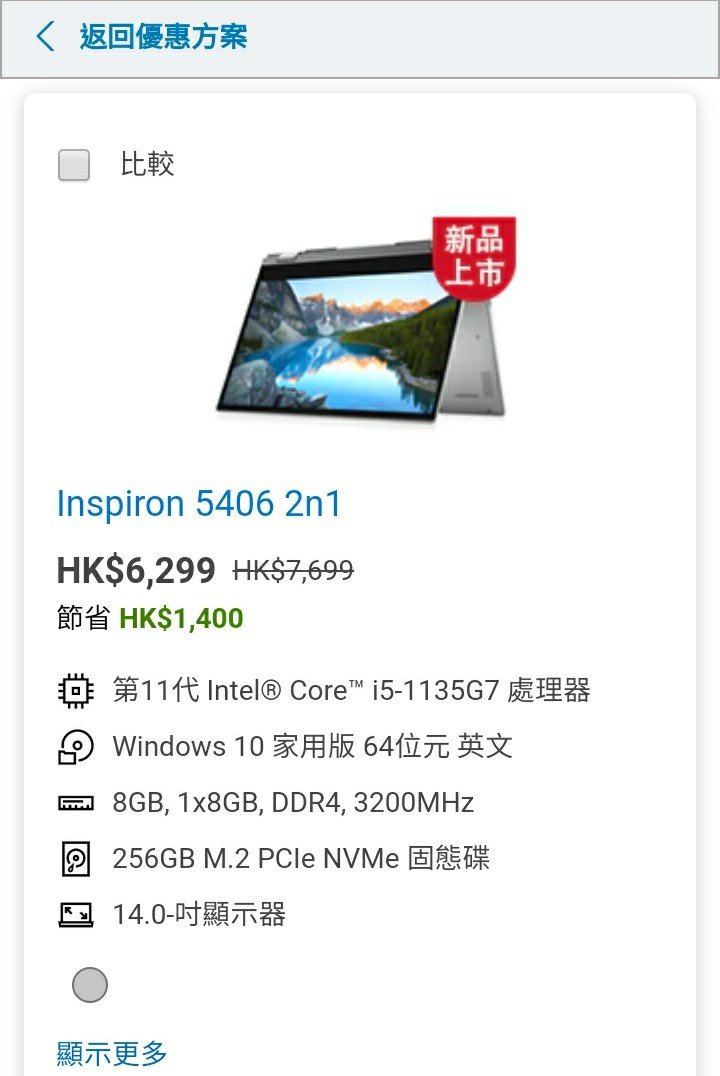Select the 比較 checkbox label
The height and width of the screenshot is (1076, 720).
(x=147, y=164)
